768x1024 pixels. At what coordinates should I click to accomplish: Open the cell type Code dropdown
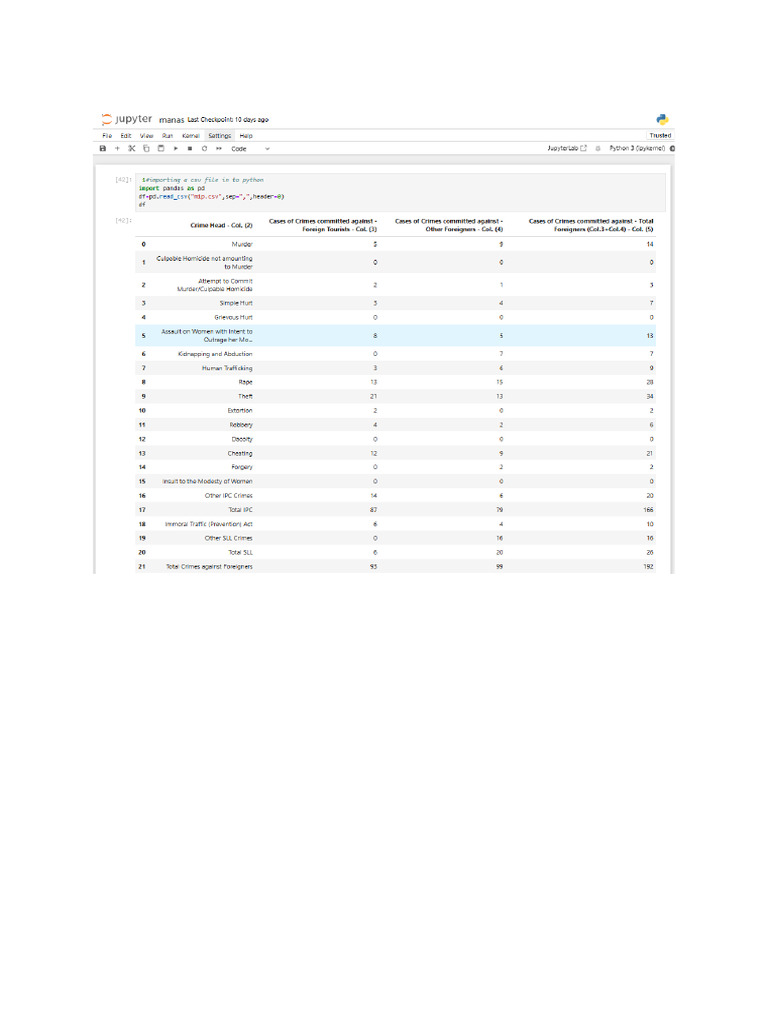click(250, 149)
